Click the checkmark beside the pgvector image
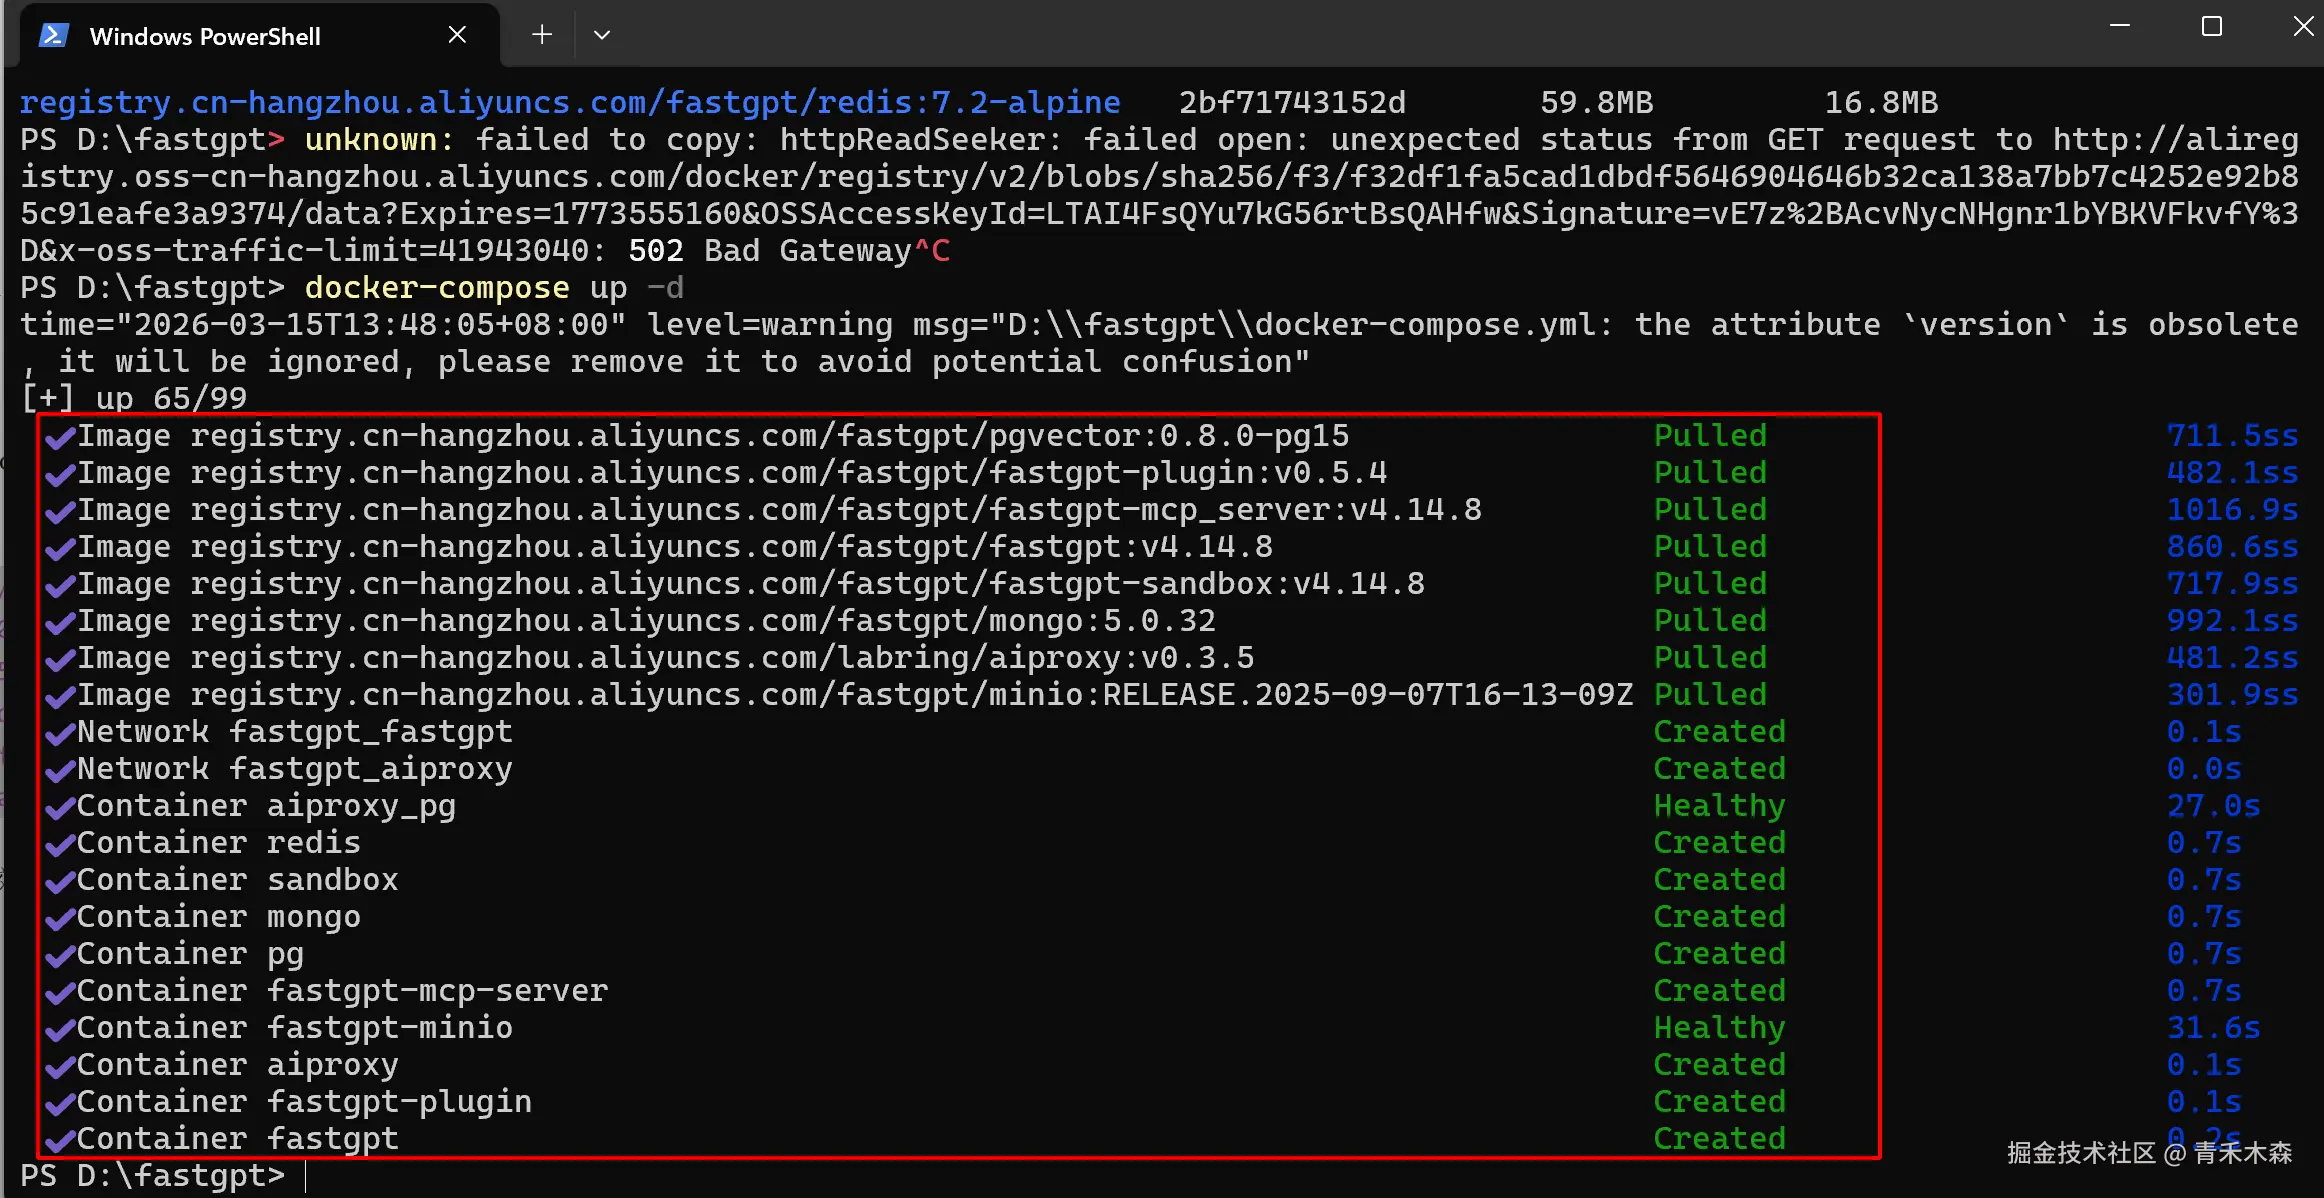This screenshot has height=1198, width=2324. click(60, 437)
